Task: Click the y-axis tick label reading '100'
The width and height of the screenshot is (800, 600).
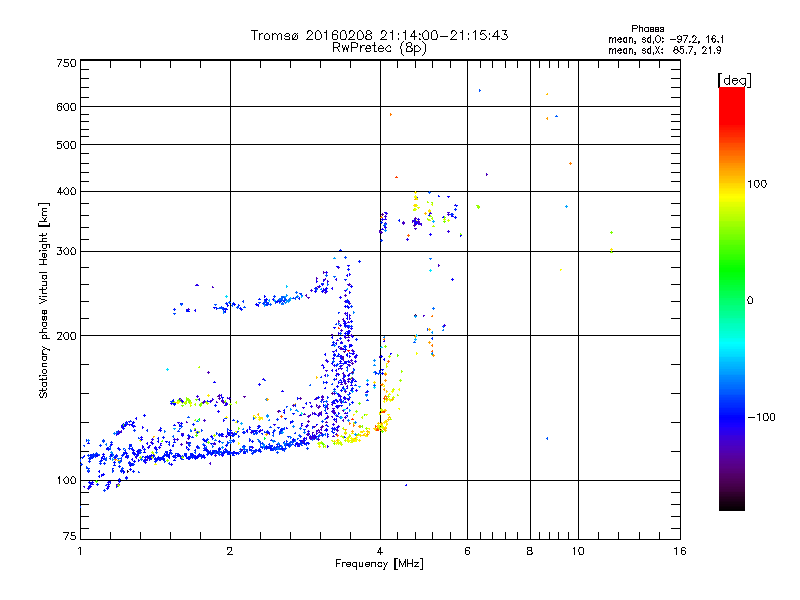Action: click(66, 480)
